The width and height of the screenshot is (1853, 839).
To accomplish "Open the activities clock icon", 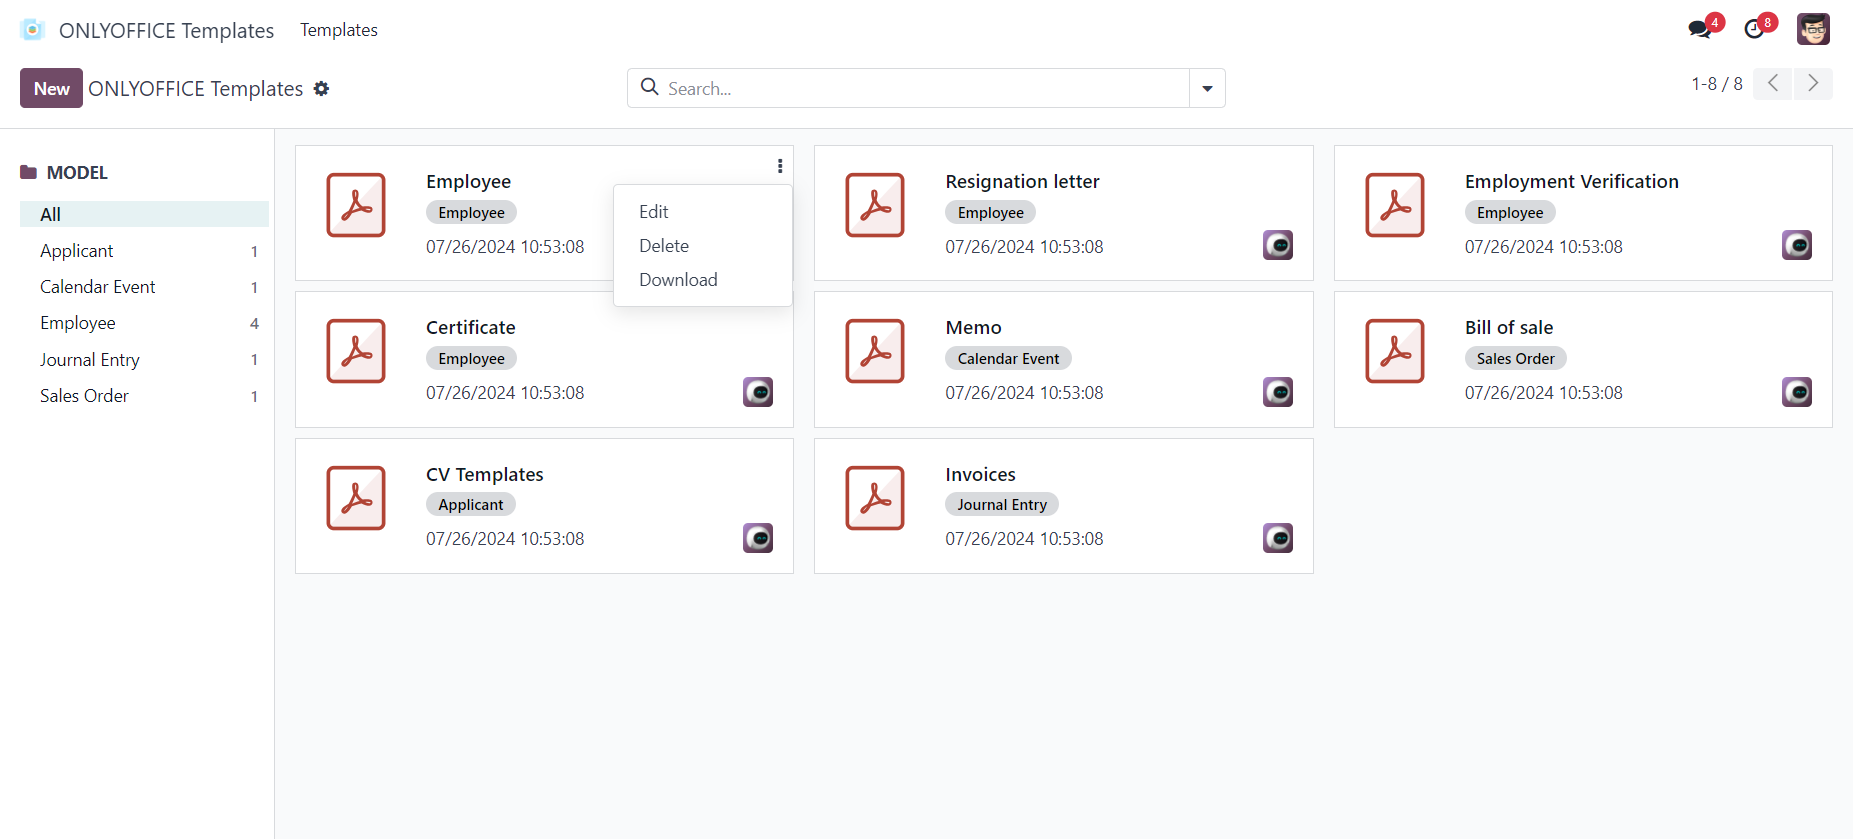I will coord(1754,29).
